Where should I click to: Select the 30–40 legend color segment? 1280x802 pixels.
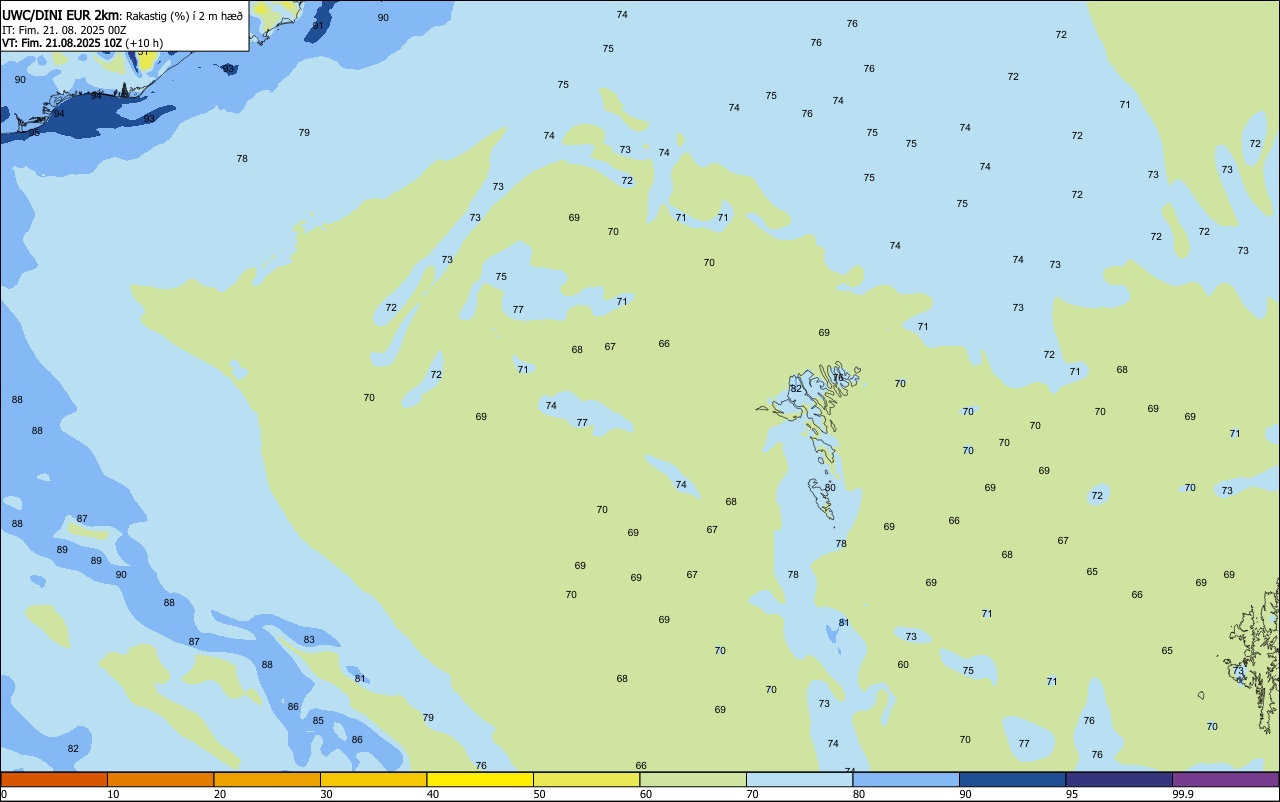pyautogui.click(x=373, y=779)
